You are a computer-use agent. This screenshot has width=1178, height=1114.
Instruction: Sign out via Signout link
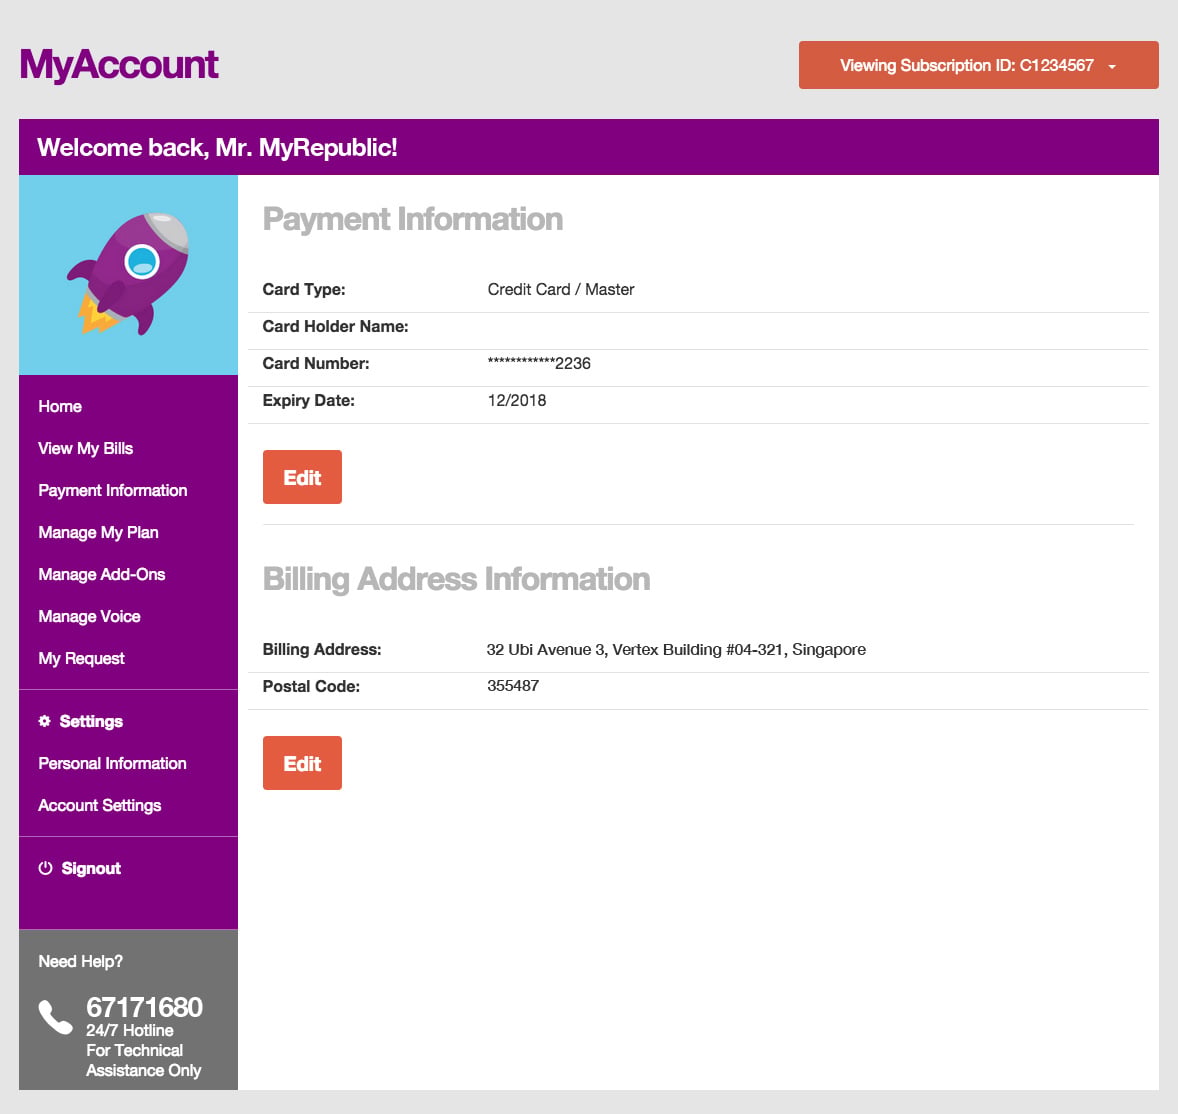[91, 868]
